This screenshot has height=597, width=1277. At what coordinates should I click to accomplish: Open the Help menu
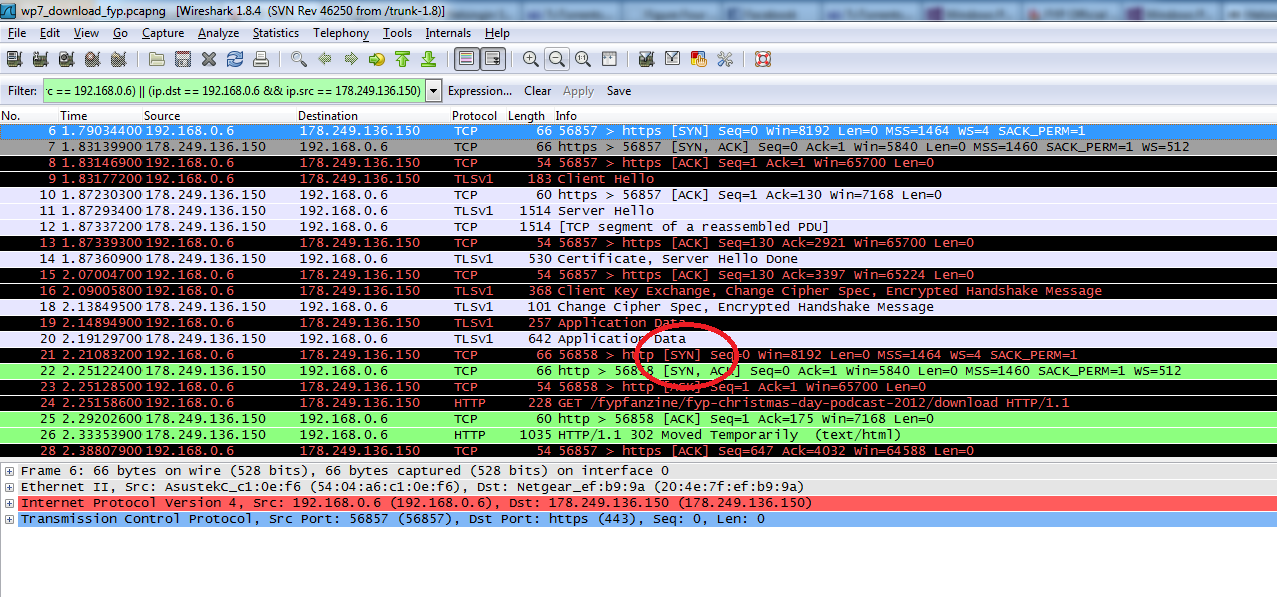click(x=497, y=33)
